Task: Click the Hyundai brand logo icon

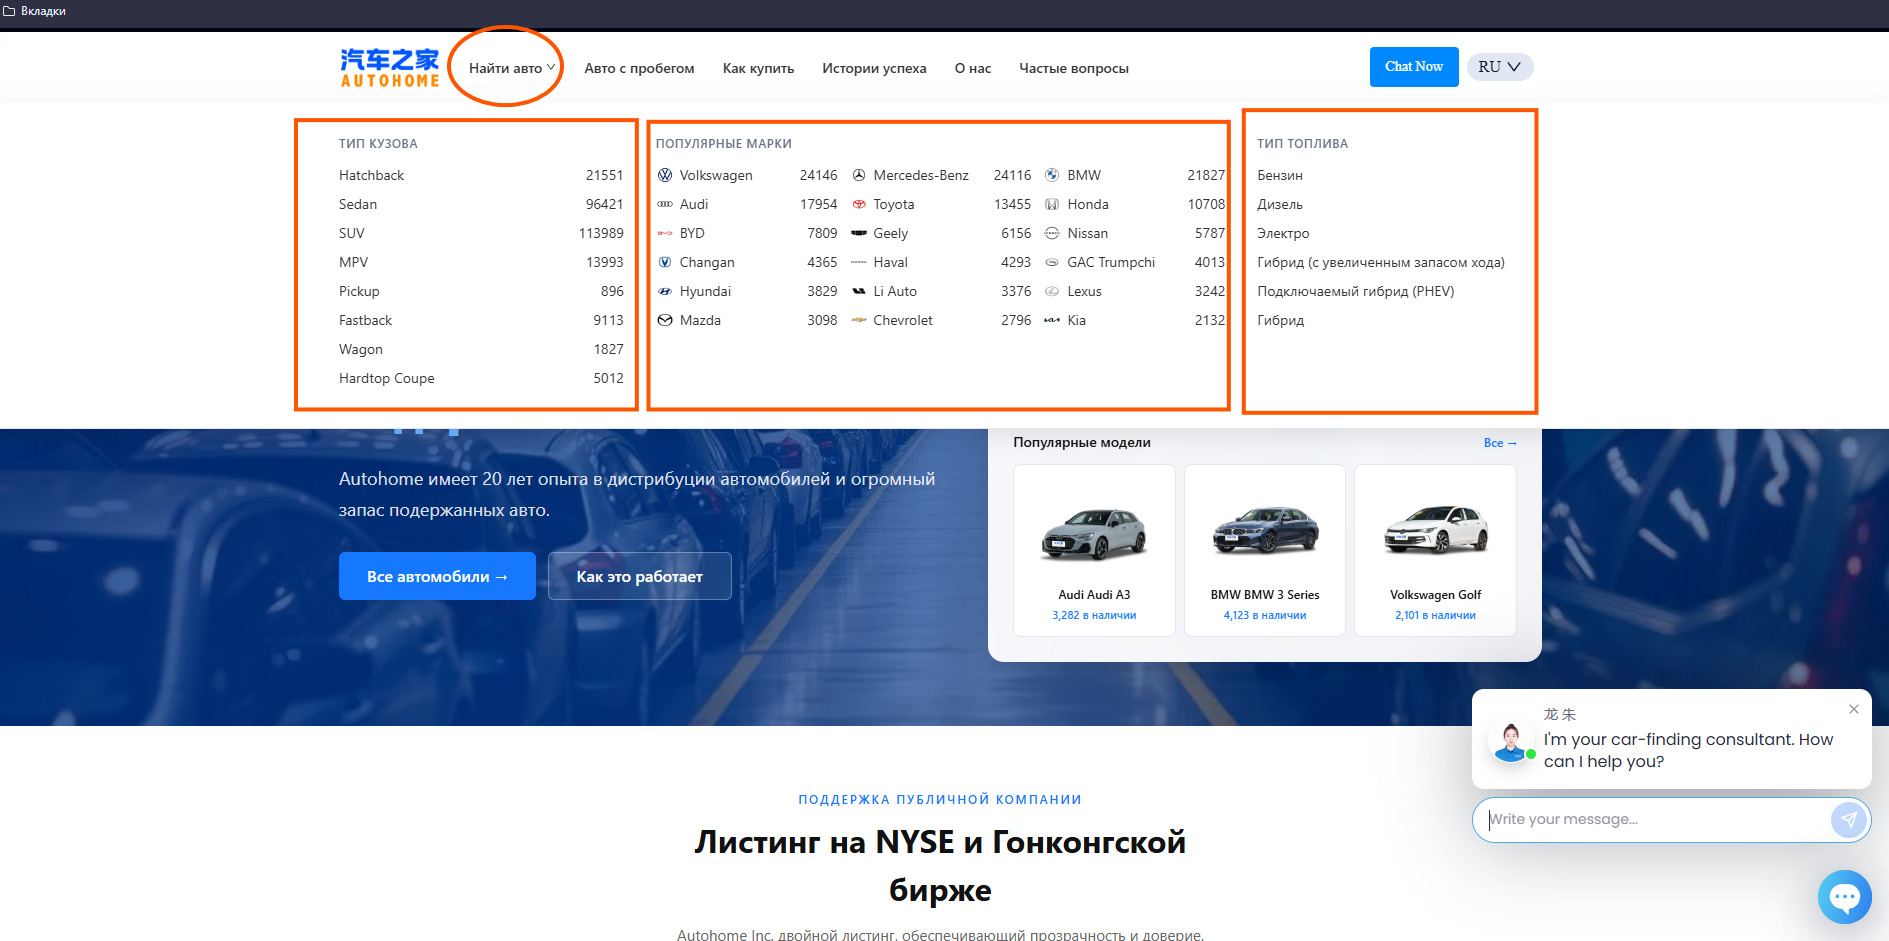Action: point(665,291)
